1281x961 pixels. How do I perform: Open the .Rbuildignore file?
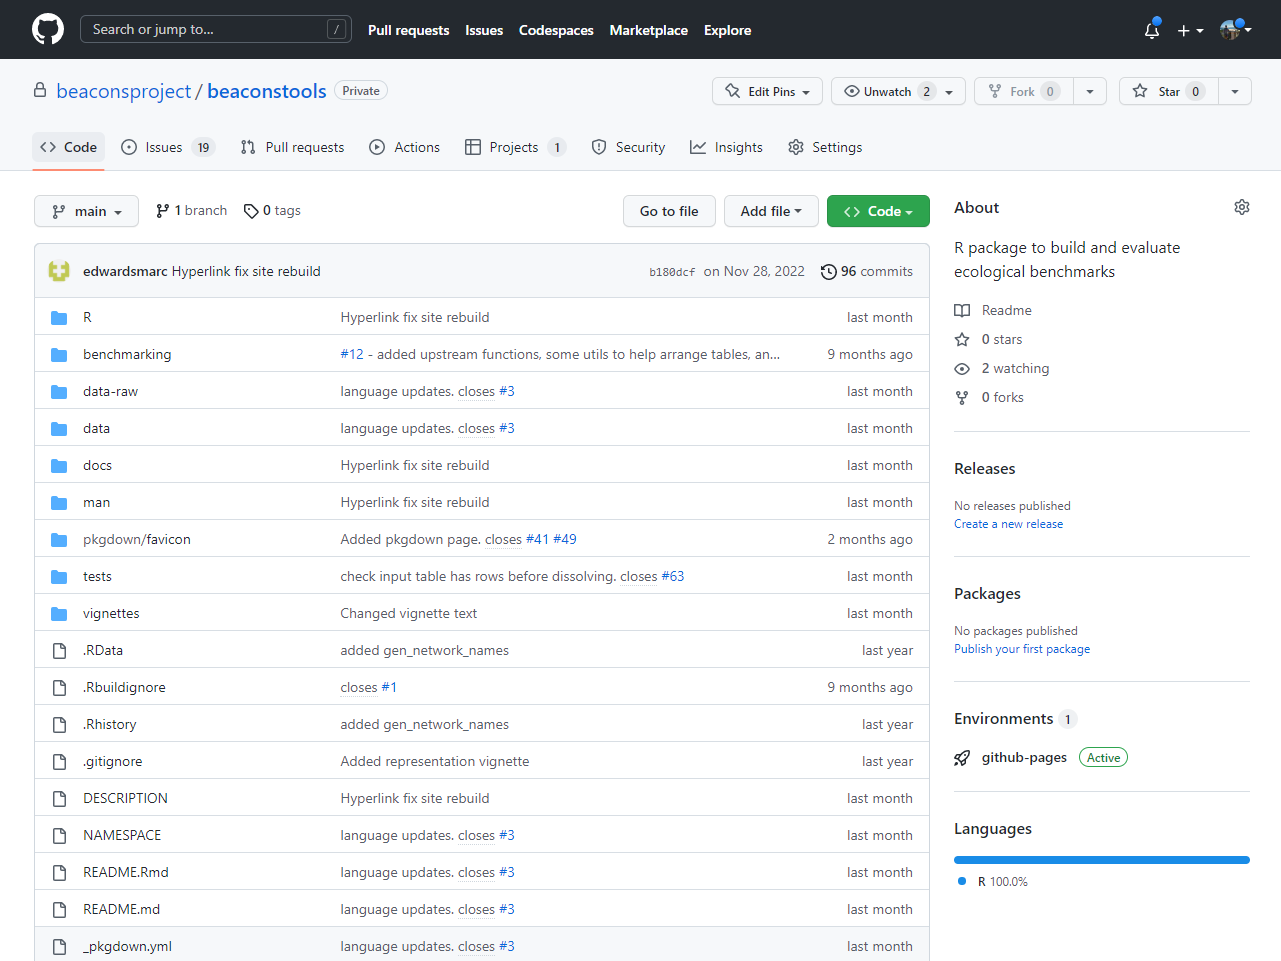tap(124, 687)
